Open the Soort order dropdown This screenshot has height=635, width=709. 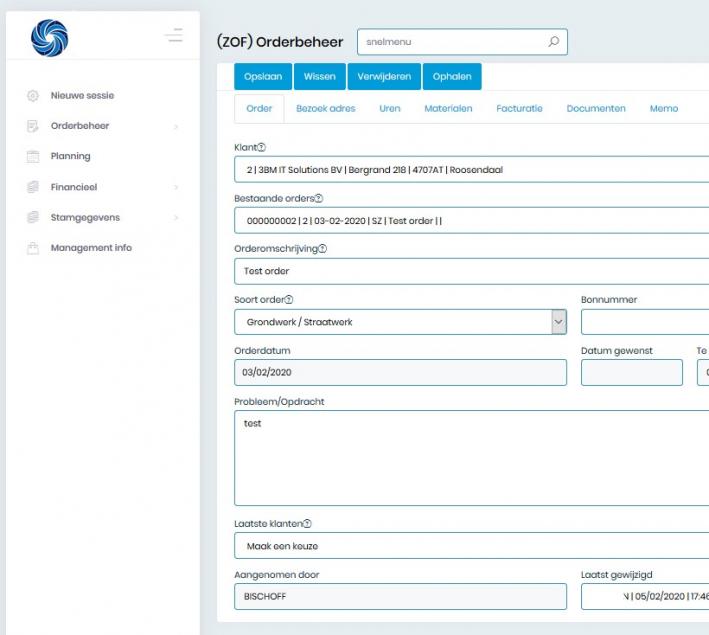click(558, 322)
